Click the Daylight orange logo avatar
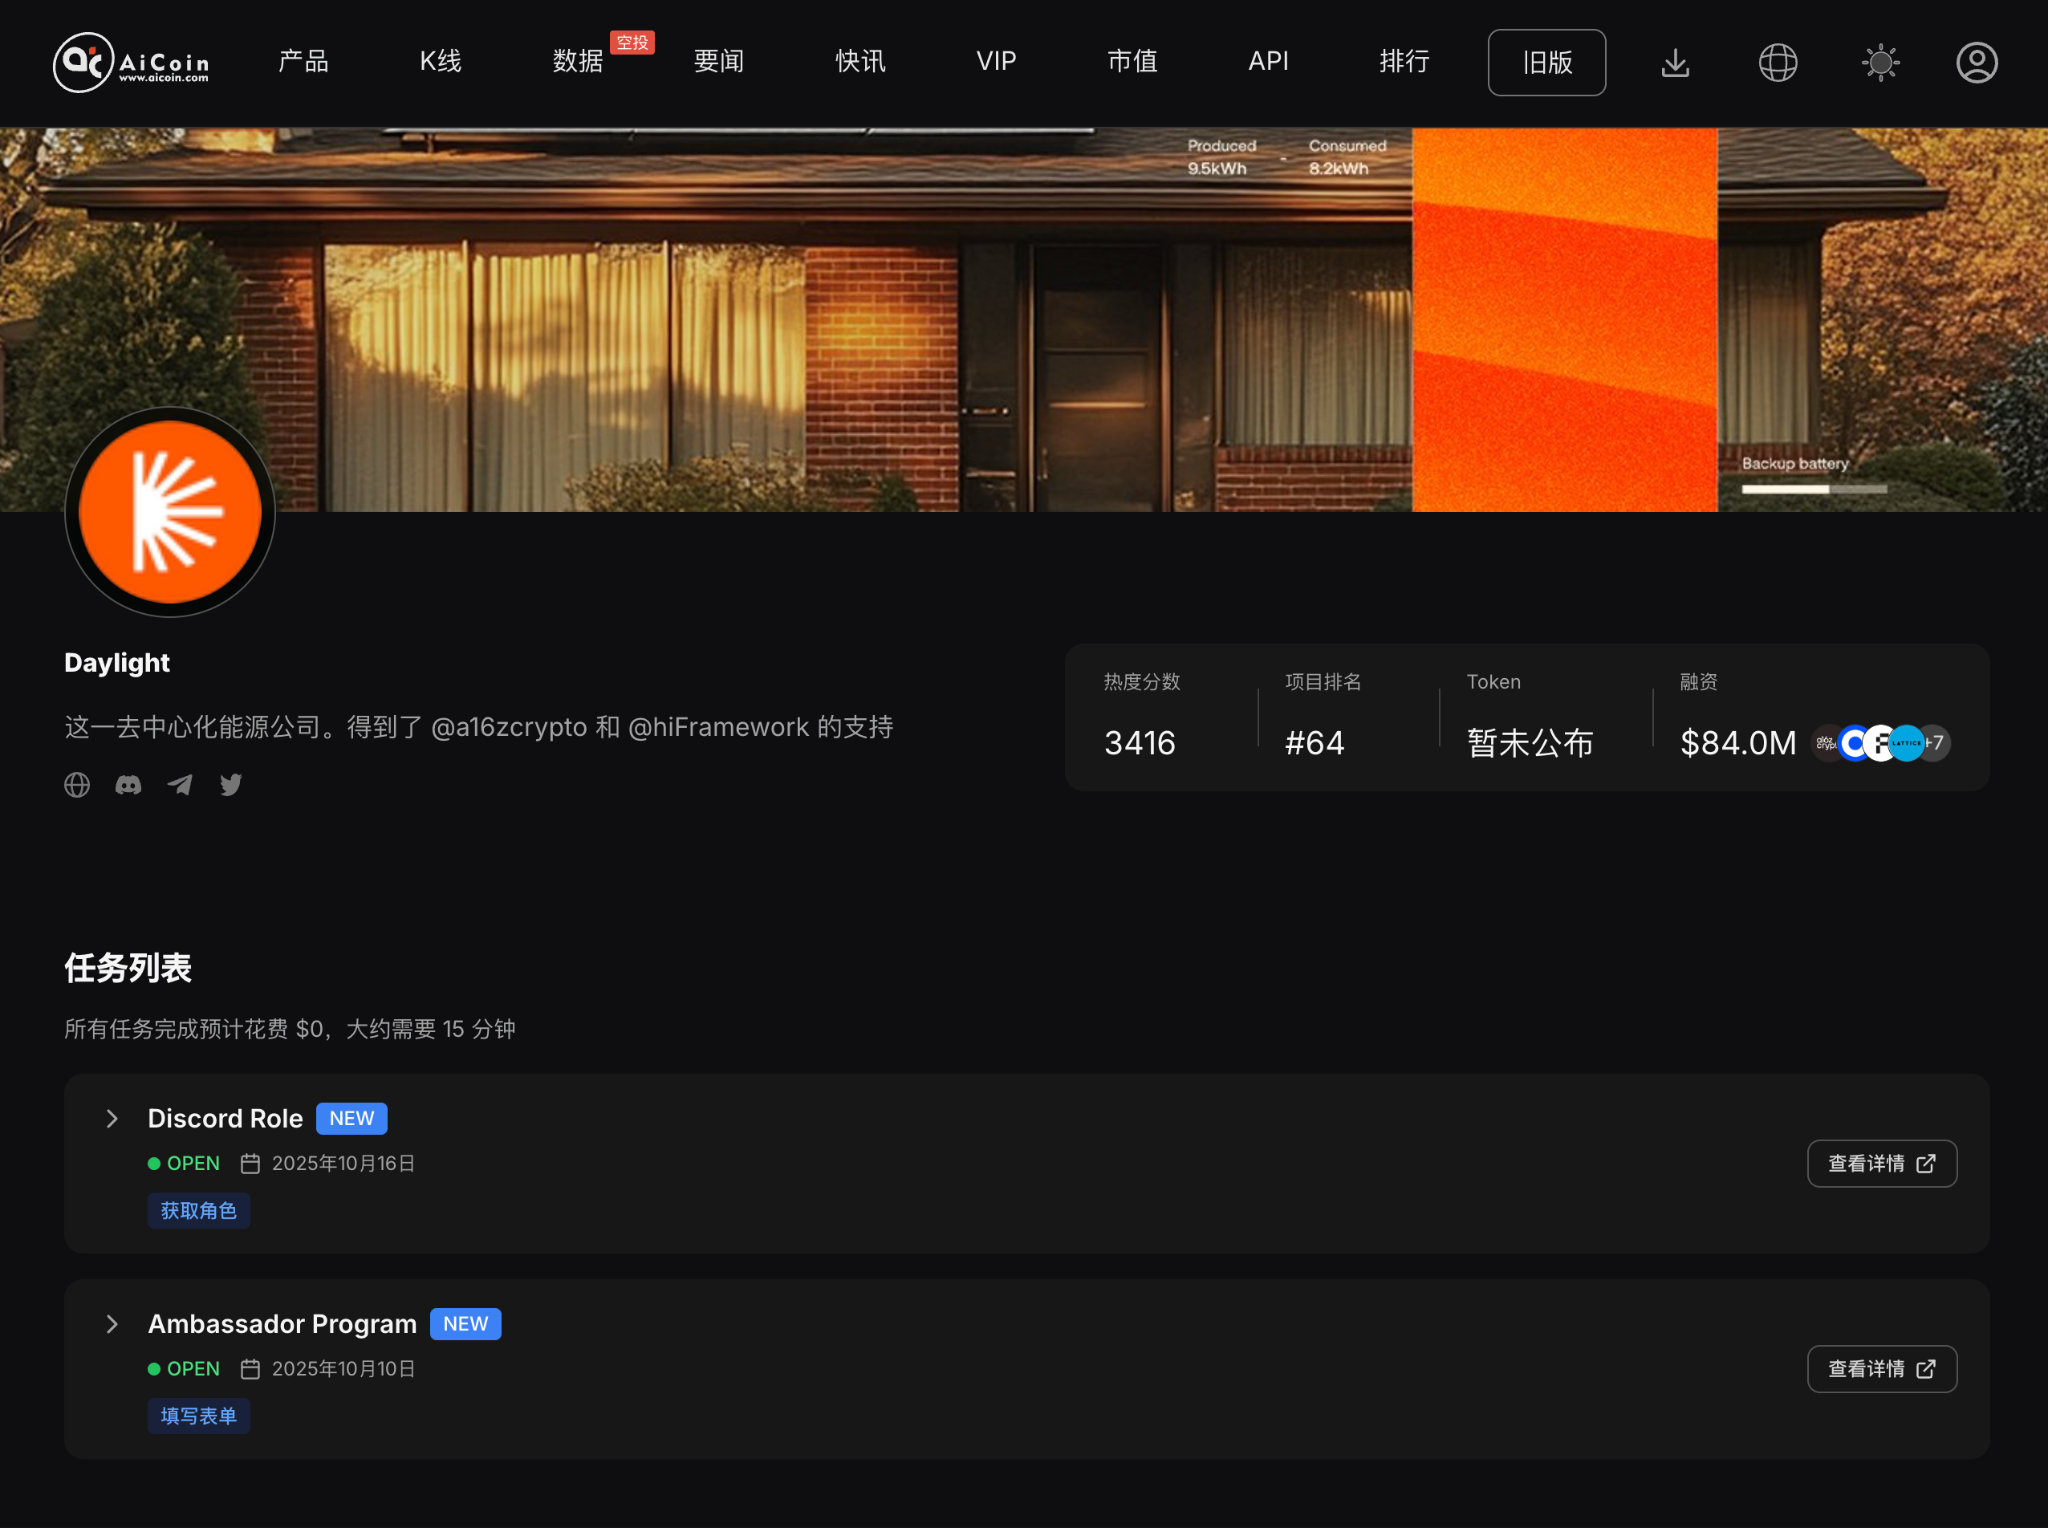 (170, 512)
